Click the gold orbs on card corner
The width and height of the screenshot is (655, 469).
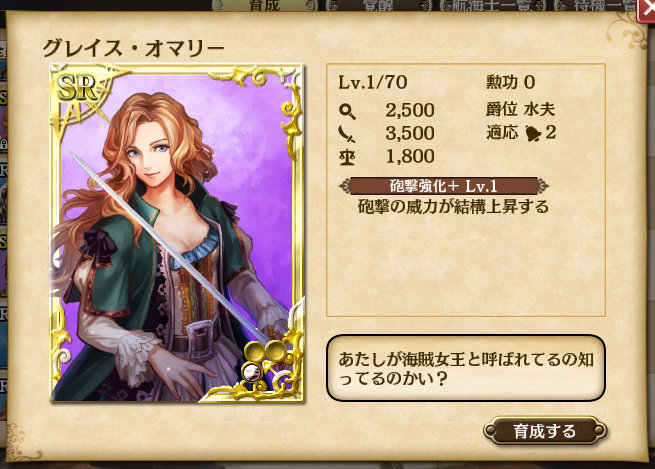click(x=264, y=351)
